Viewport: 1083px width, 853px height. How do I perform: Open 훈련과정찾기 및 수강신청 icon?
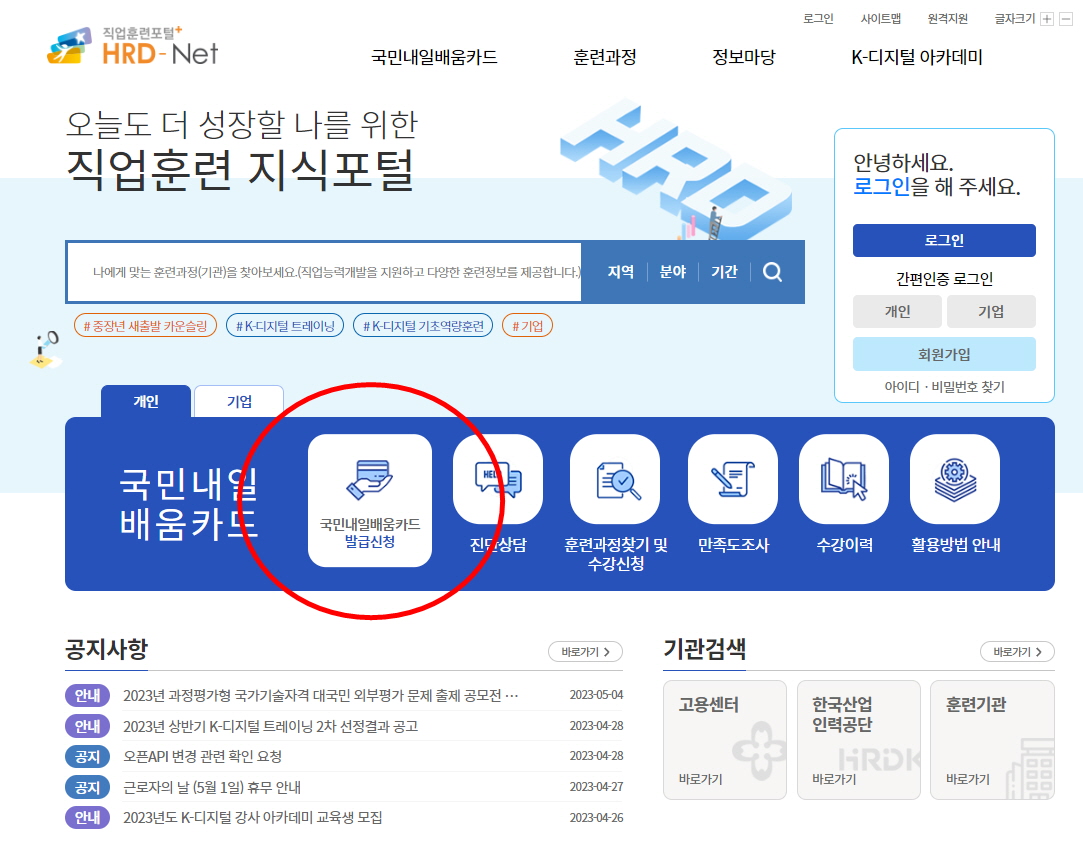click(615, 479)
